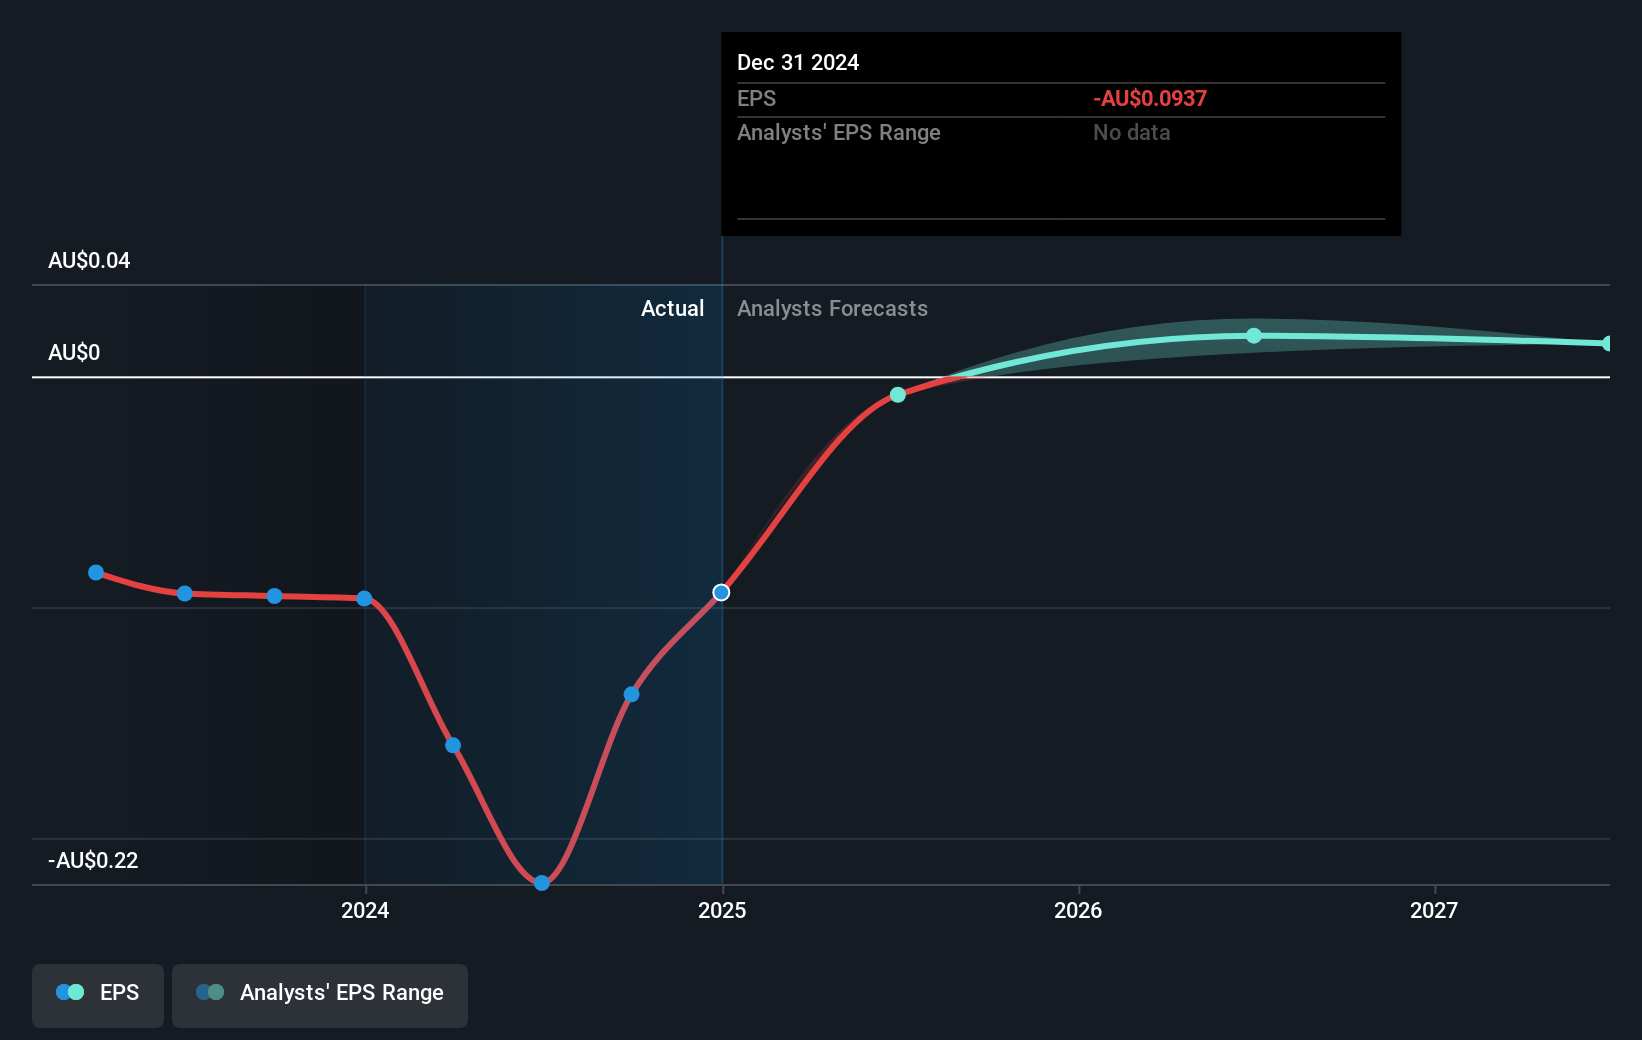Select the 2026 forecast peak data point

(x=1254, y=335)
